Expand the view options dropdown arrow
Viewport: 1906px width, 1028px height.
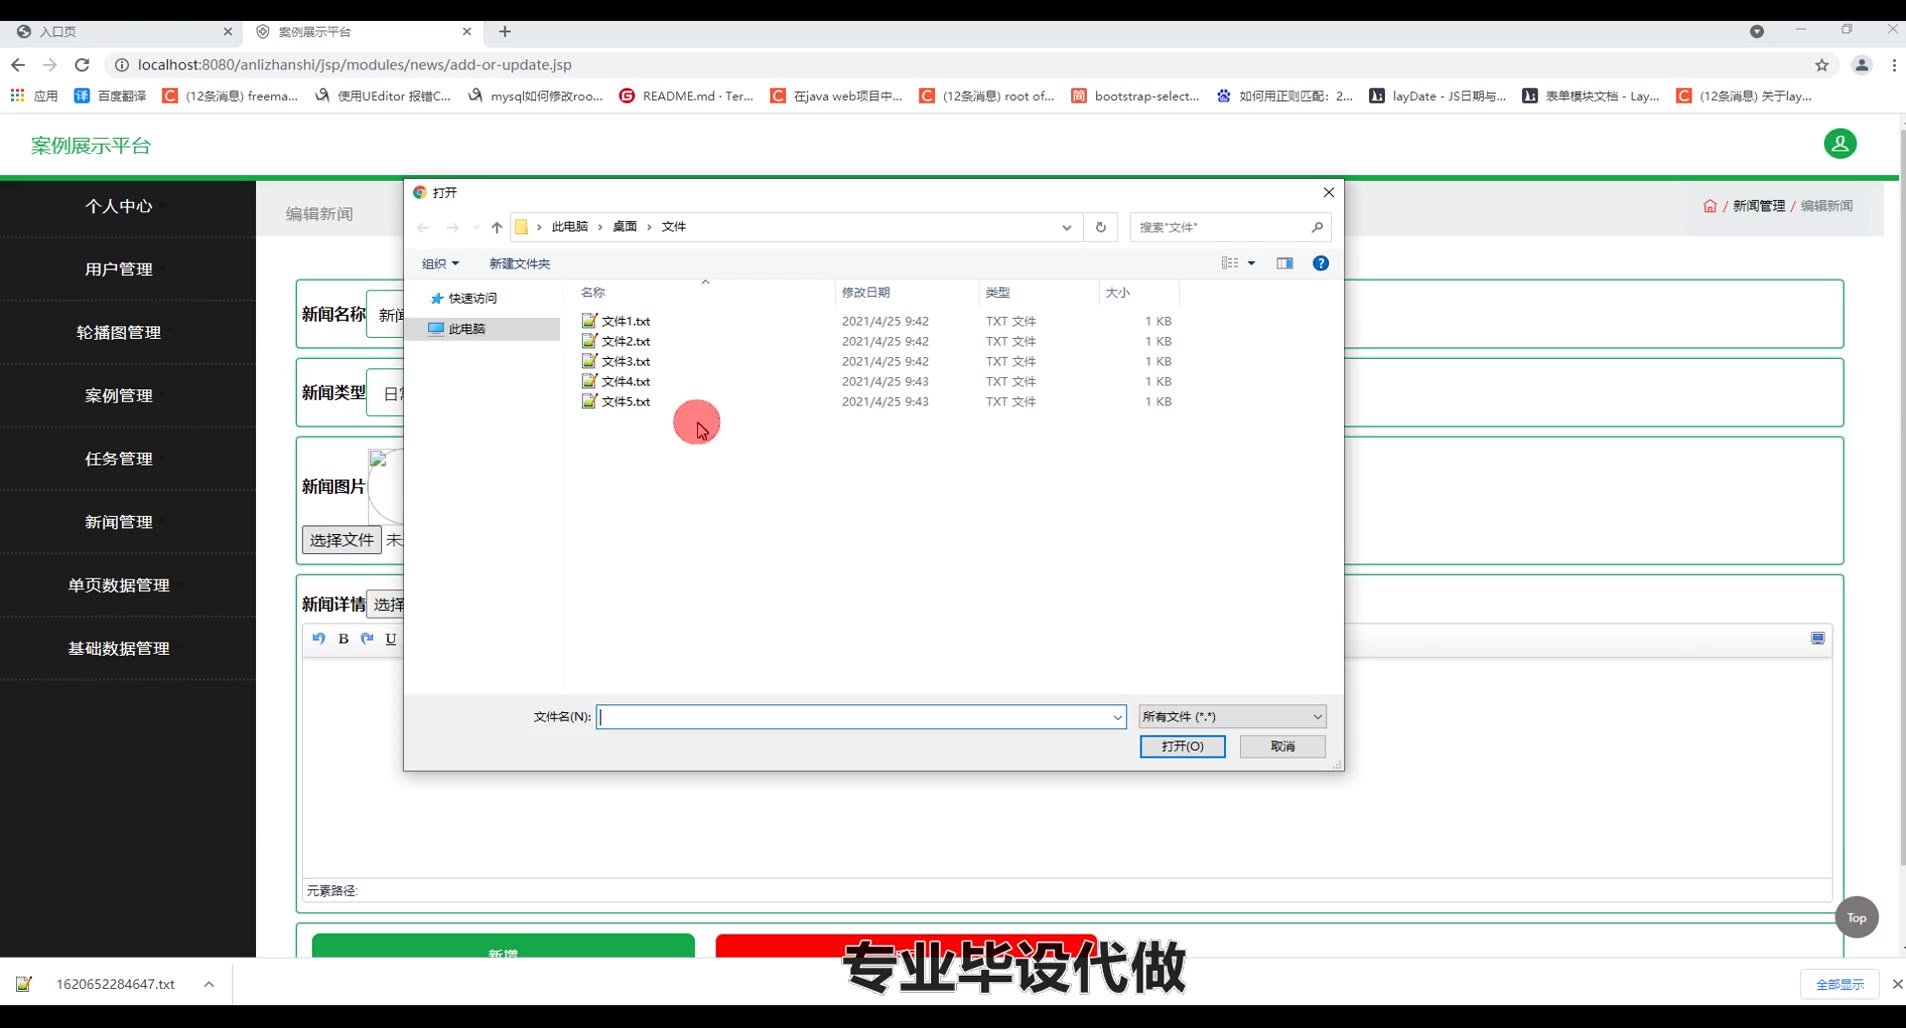point(1251,263)
